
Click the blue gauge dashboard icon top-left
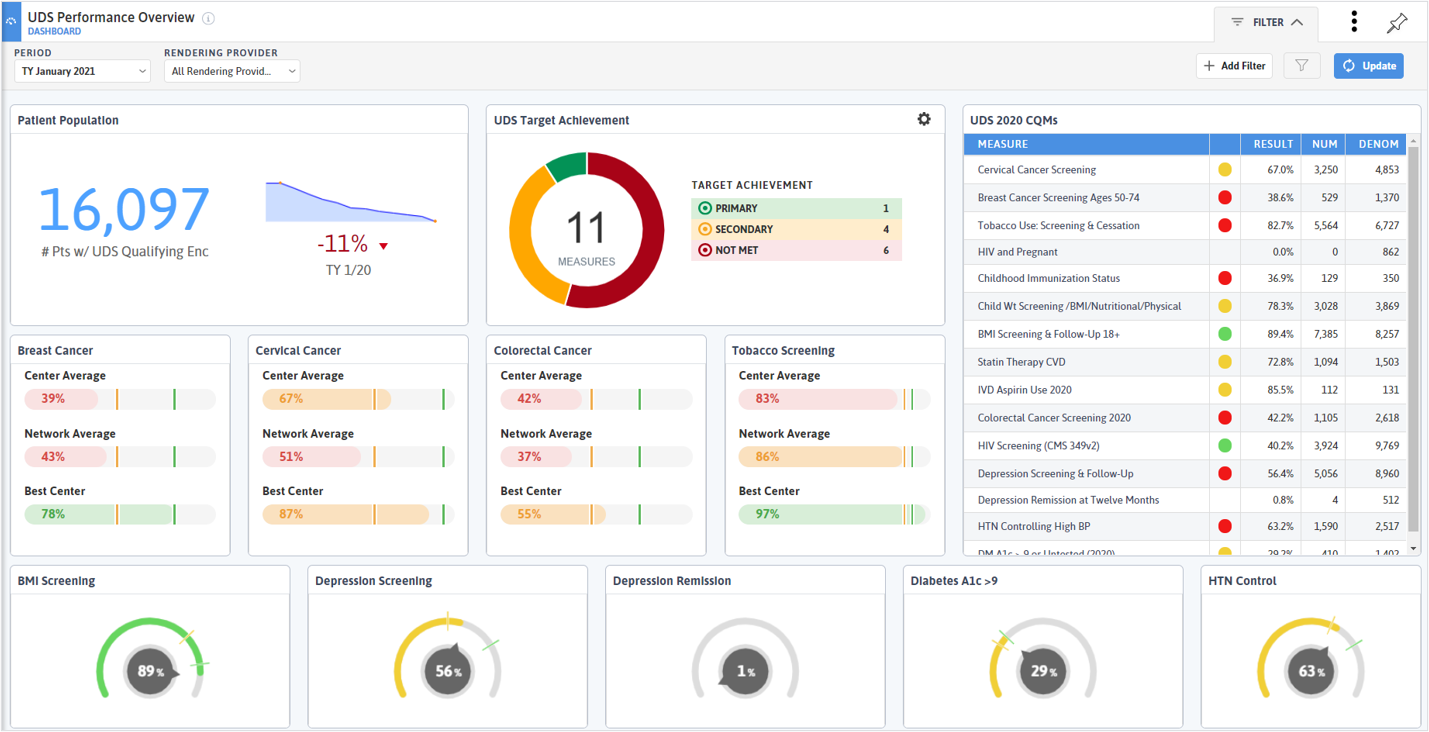tap(11, 21)
